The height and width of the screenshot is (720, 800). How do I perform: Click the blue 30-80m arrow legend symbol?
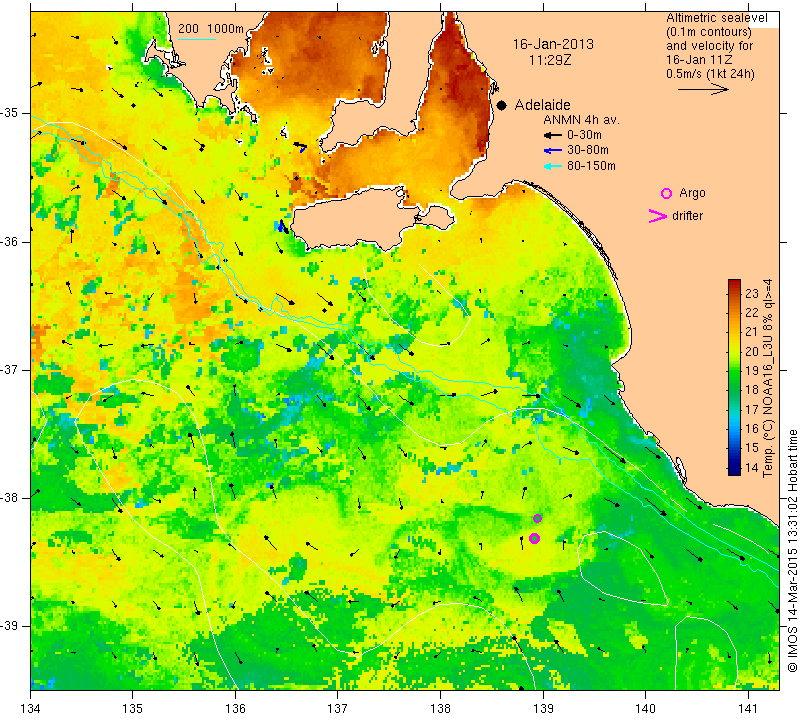point(553,150)
